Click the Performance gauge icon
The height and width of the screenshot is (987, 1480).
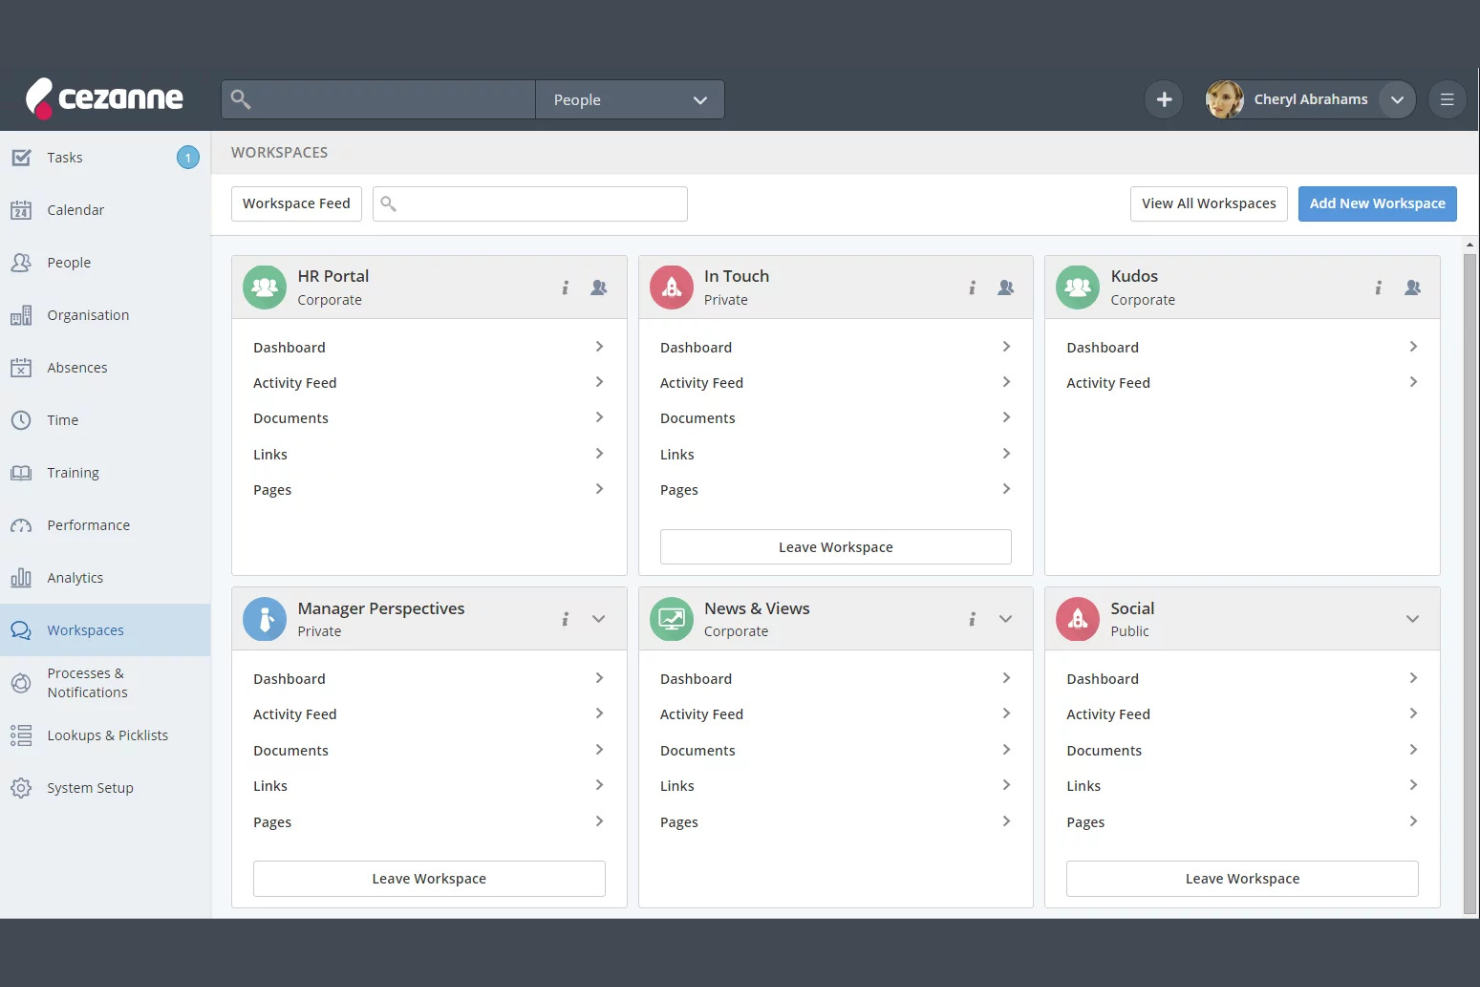tap(21, 525)
